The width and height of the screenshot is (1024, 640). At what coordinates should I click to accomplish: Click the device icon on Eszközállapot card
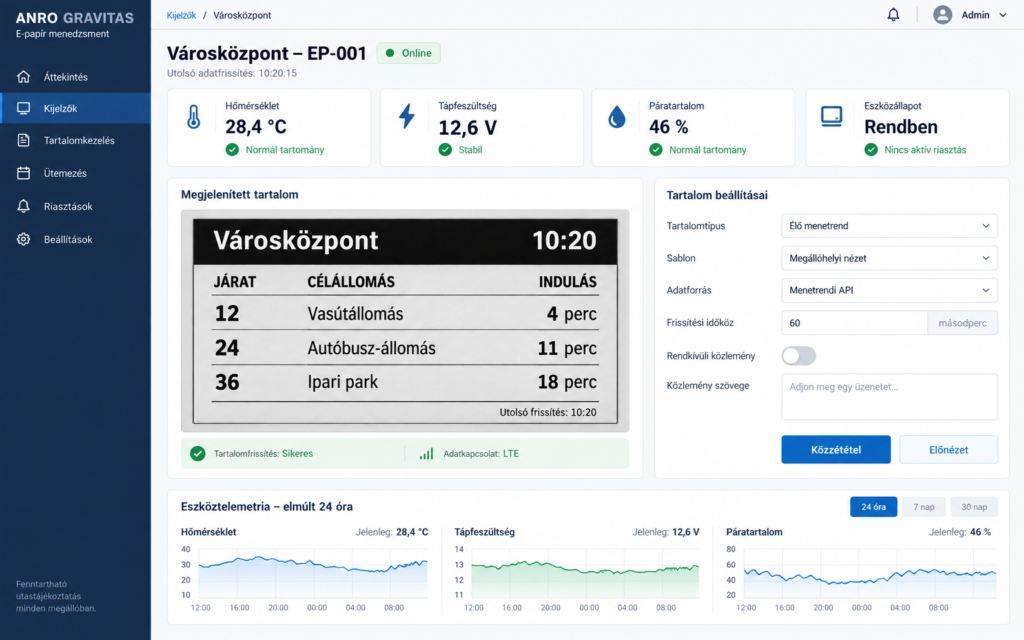(x=831, y=116)
